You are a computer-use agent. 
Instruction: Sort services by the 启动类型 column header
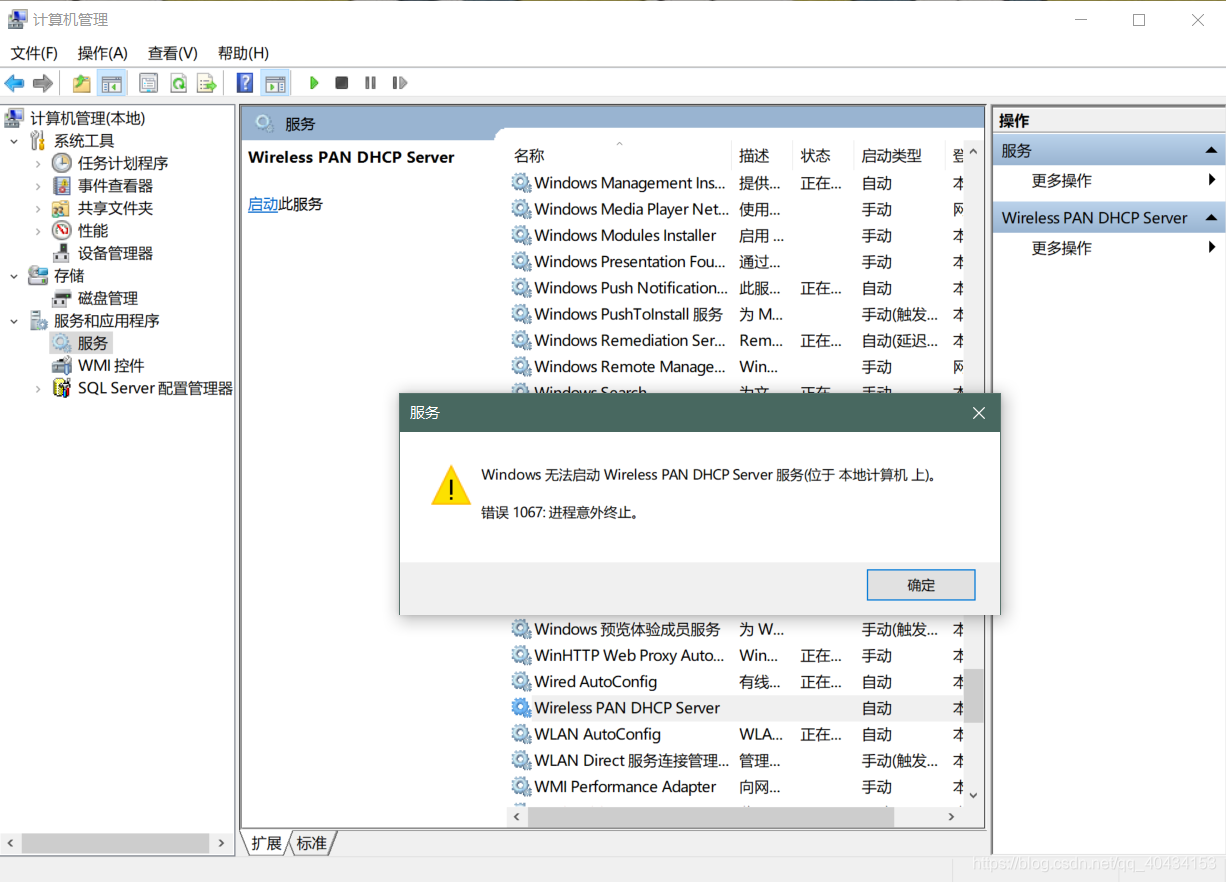tap(899, 156)
